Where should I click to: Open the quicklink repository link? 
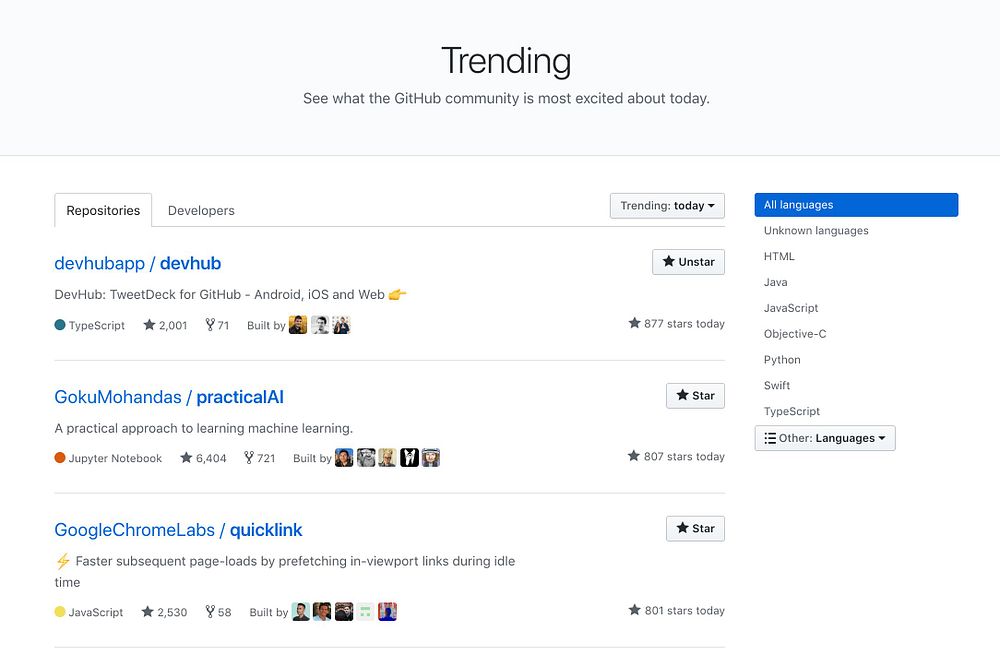click(266, 530)
